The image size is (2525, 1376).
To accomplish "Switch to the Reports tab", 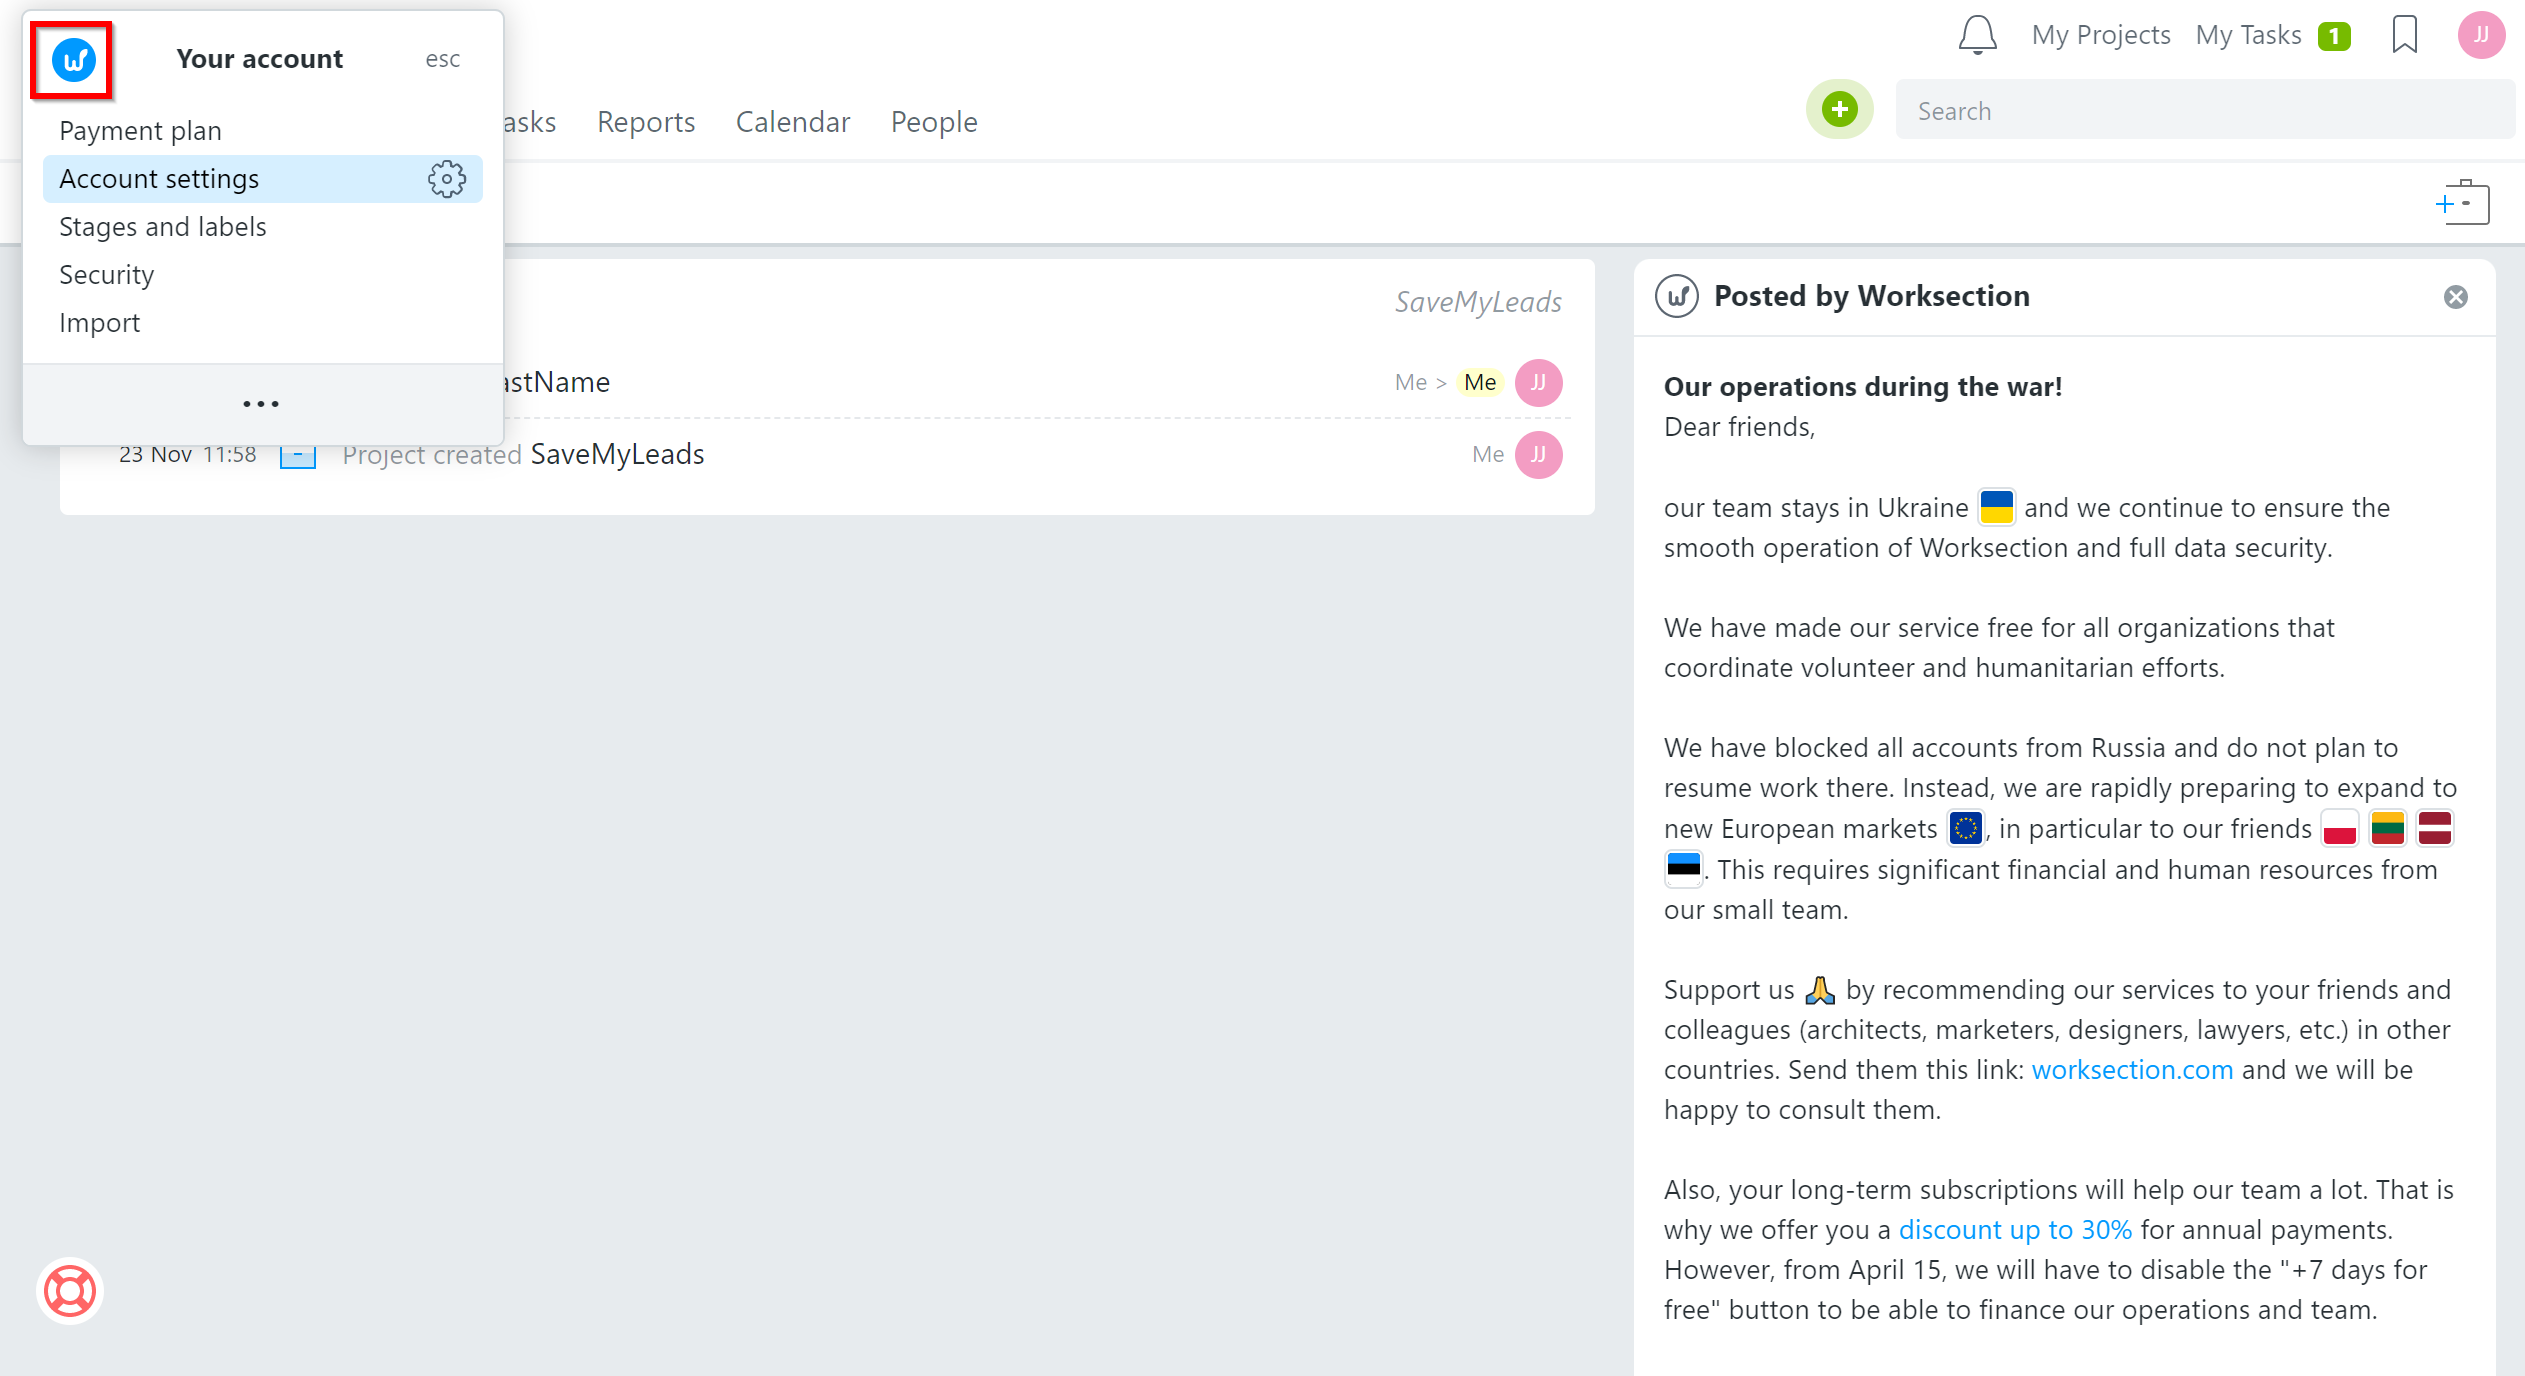I will (645, 121).
